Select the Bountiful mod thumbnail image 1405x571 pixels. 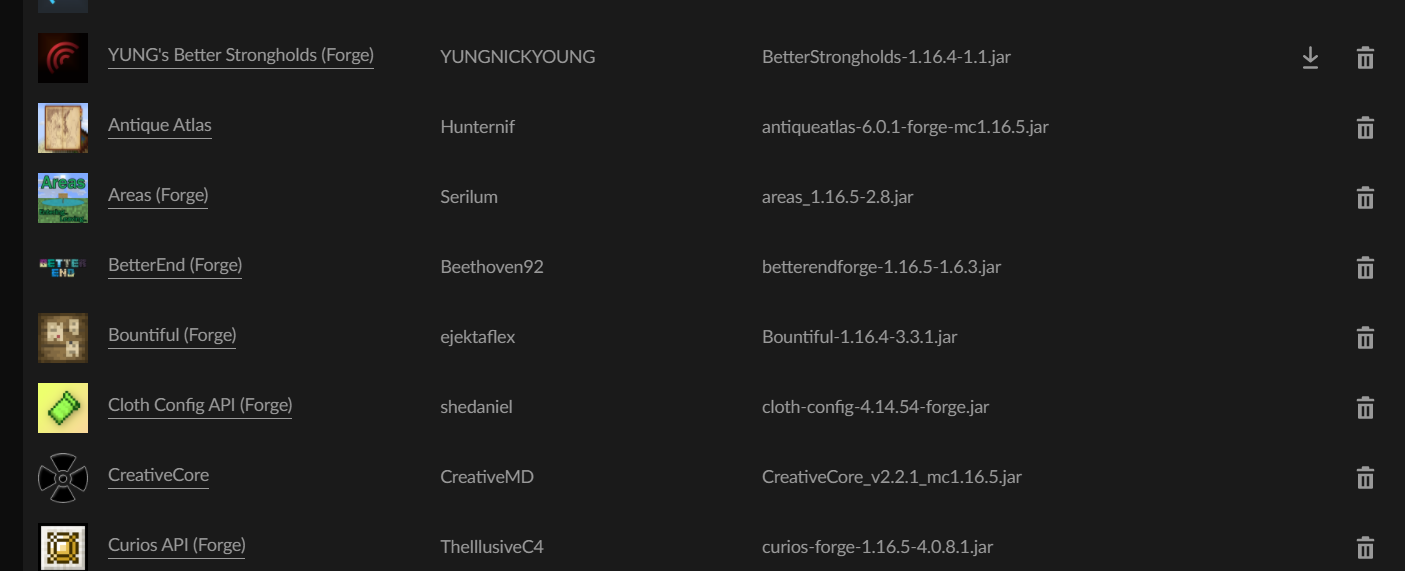(x=63, y=338)
